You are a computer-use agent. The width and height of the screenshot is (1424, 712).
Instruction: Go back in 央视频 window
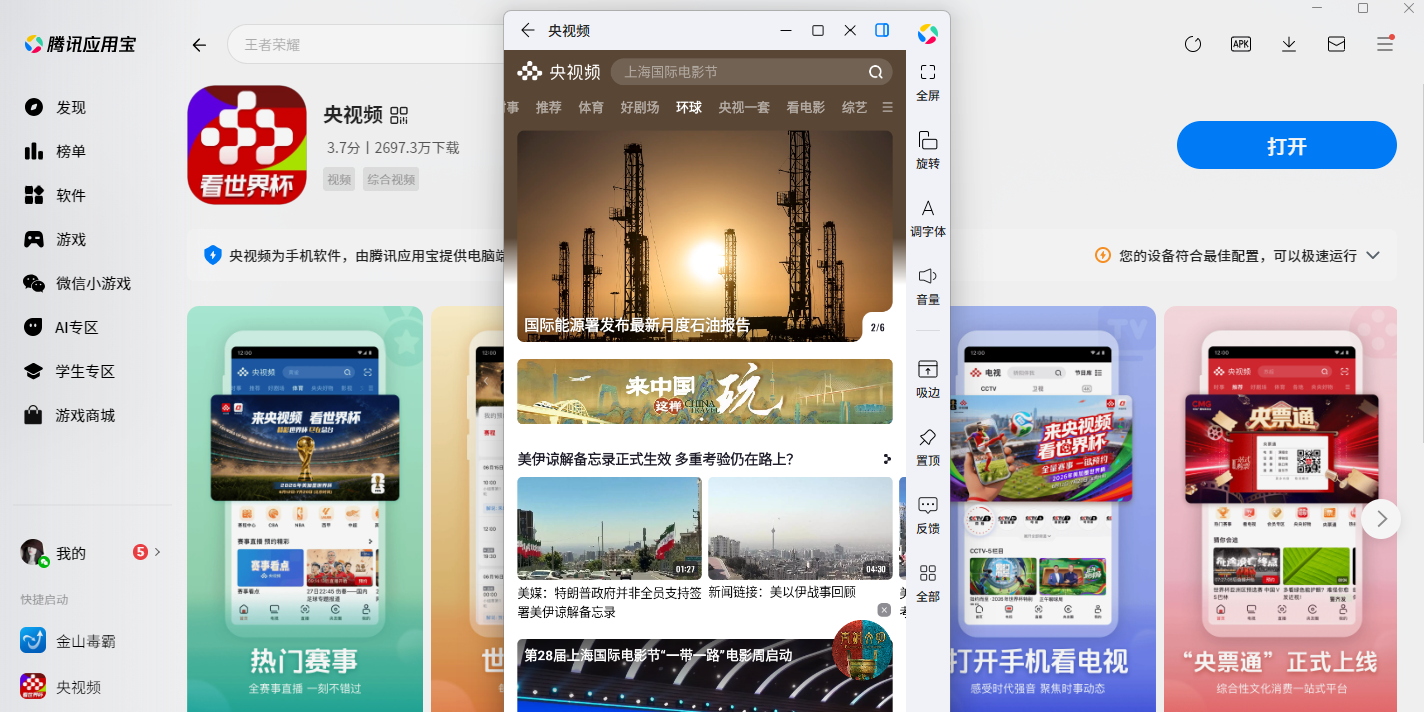(528, 31)
